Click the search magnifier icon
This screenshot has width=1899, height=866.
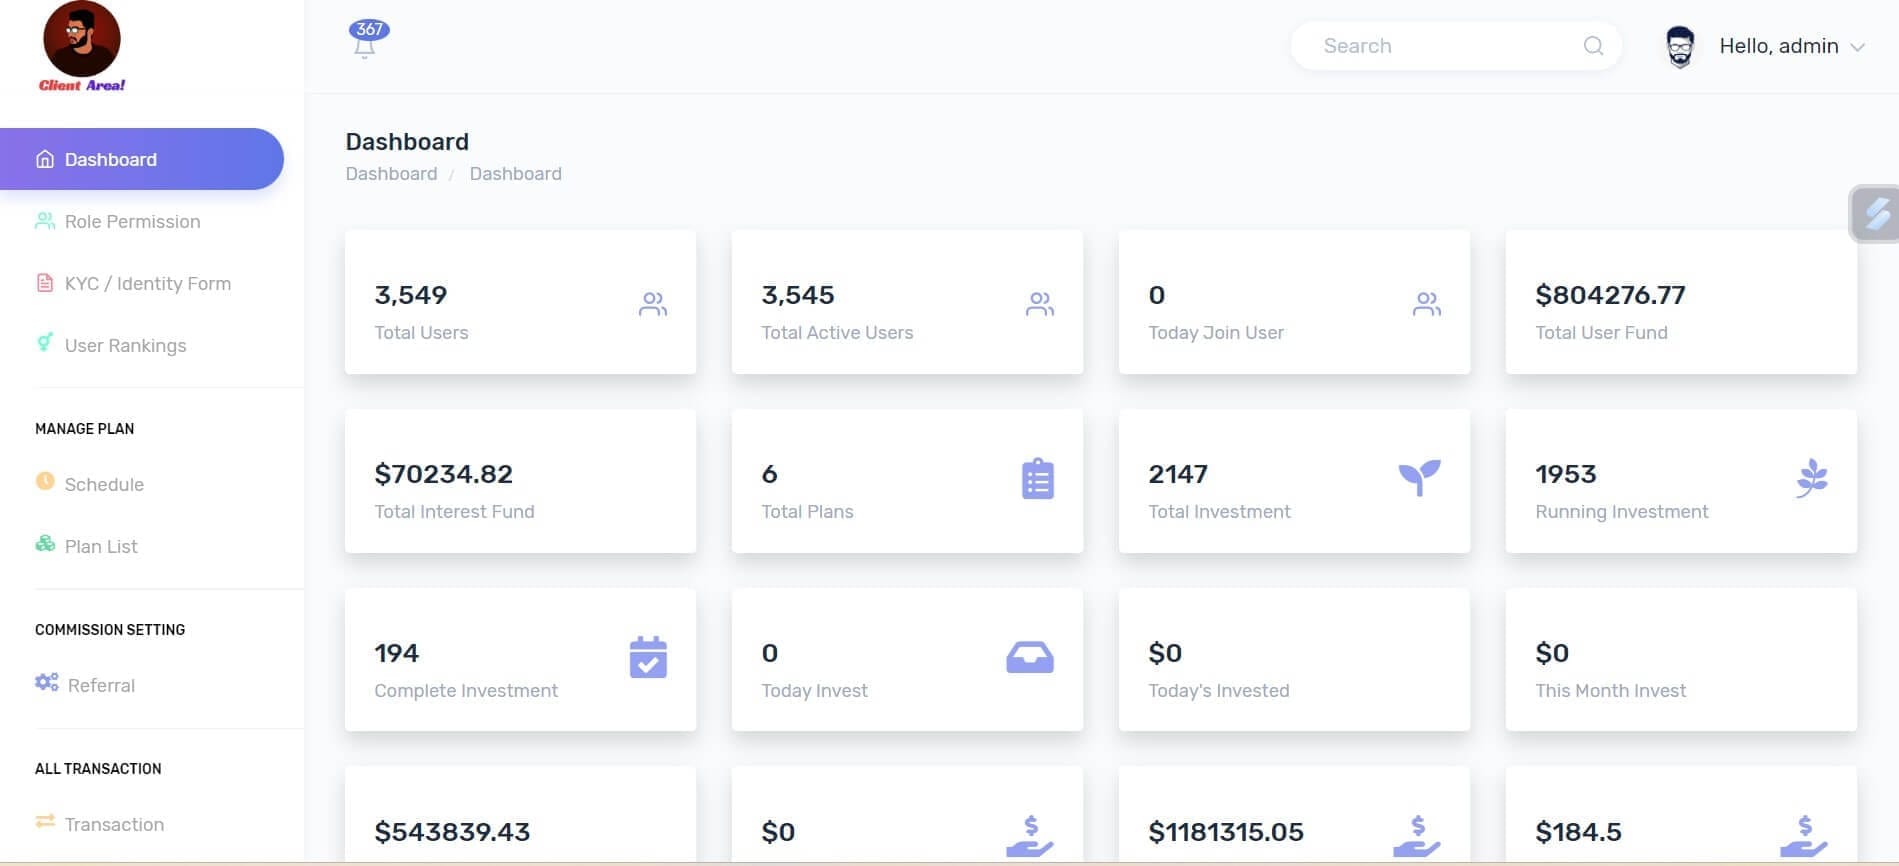[1593, 46]
